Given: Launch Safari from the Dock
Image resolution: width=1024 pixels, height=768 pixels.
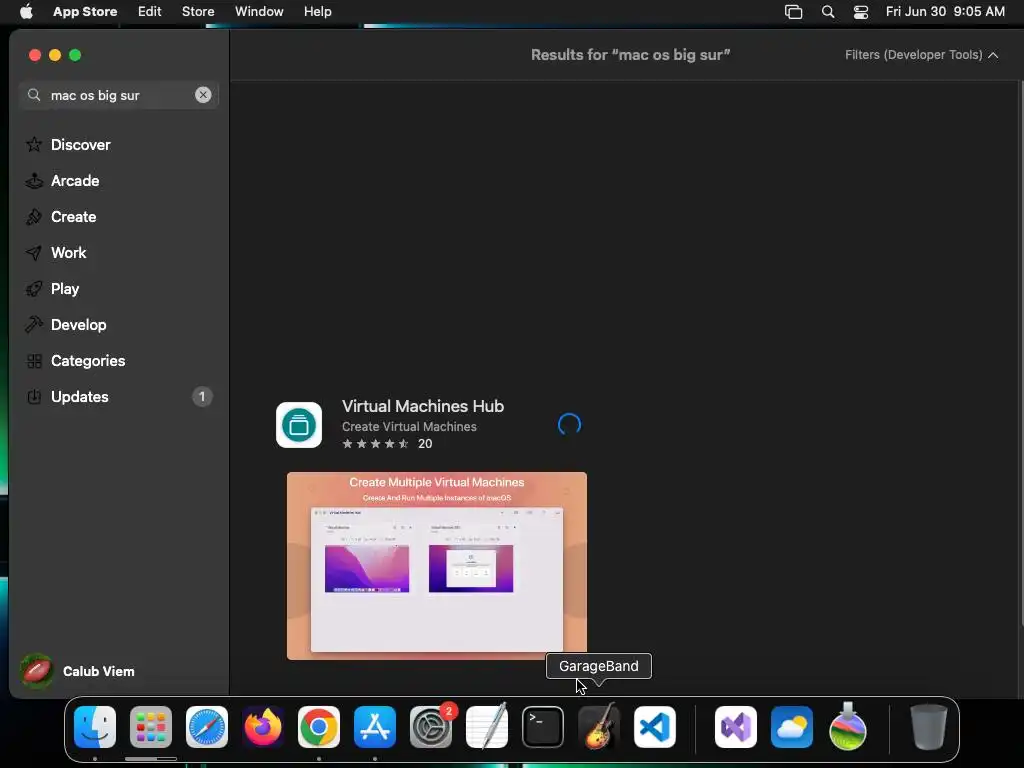Looking at the screenshot, I should [x=207, y=727].
